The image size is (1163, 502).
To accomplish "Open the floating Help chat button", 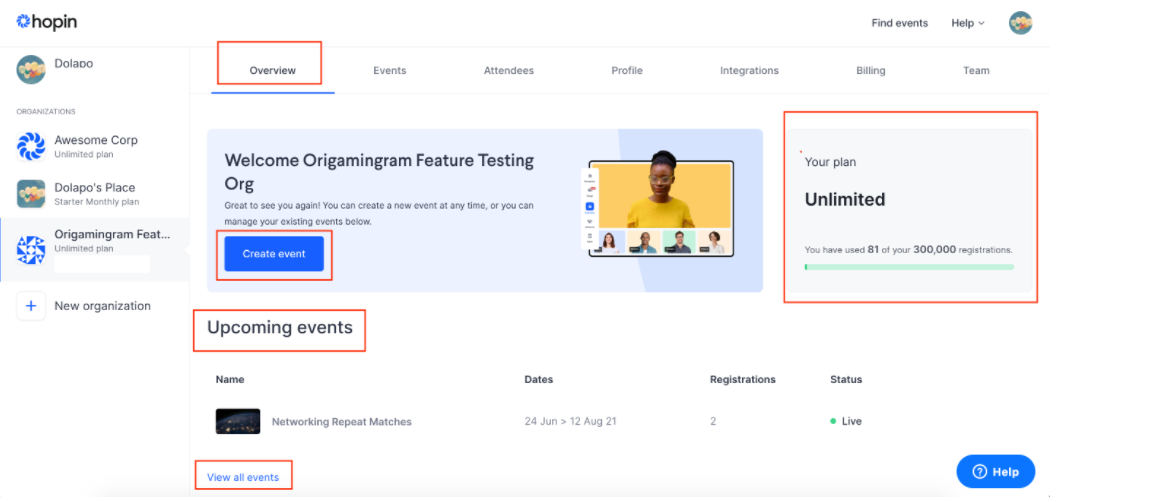I will tap(995, 471).
